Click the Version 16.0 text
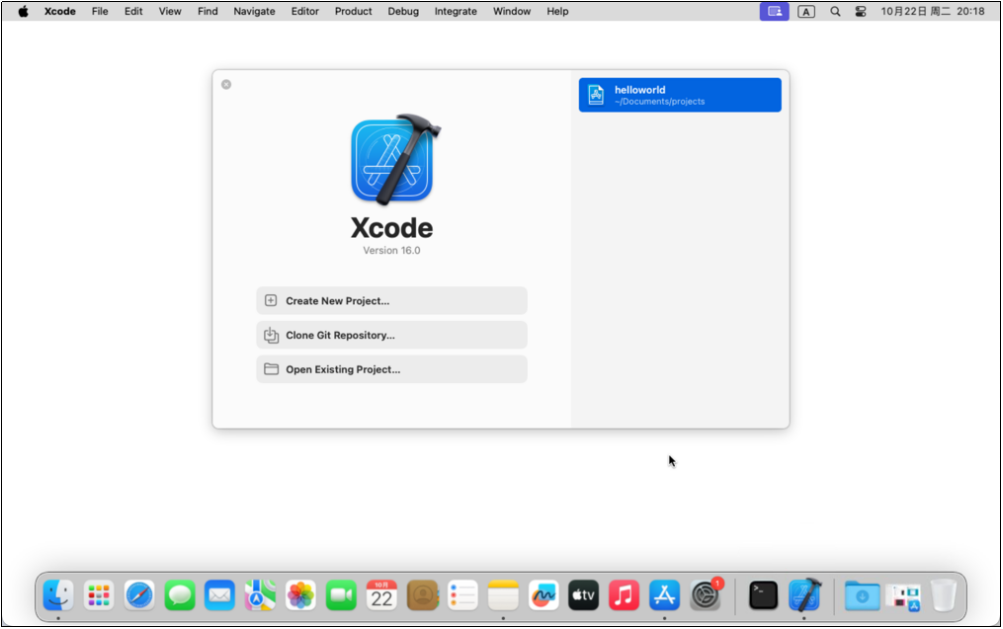This screenshot has width=1003, height=629. pyautogui.click(x=391, y=251)
